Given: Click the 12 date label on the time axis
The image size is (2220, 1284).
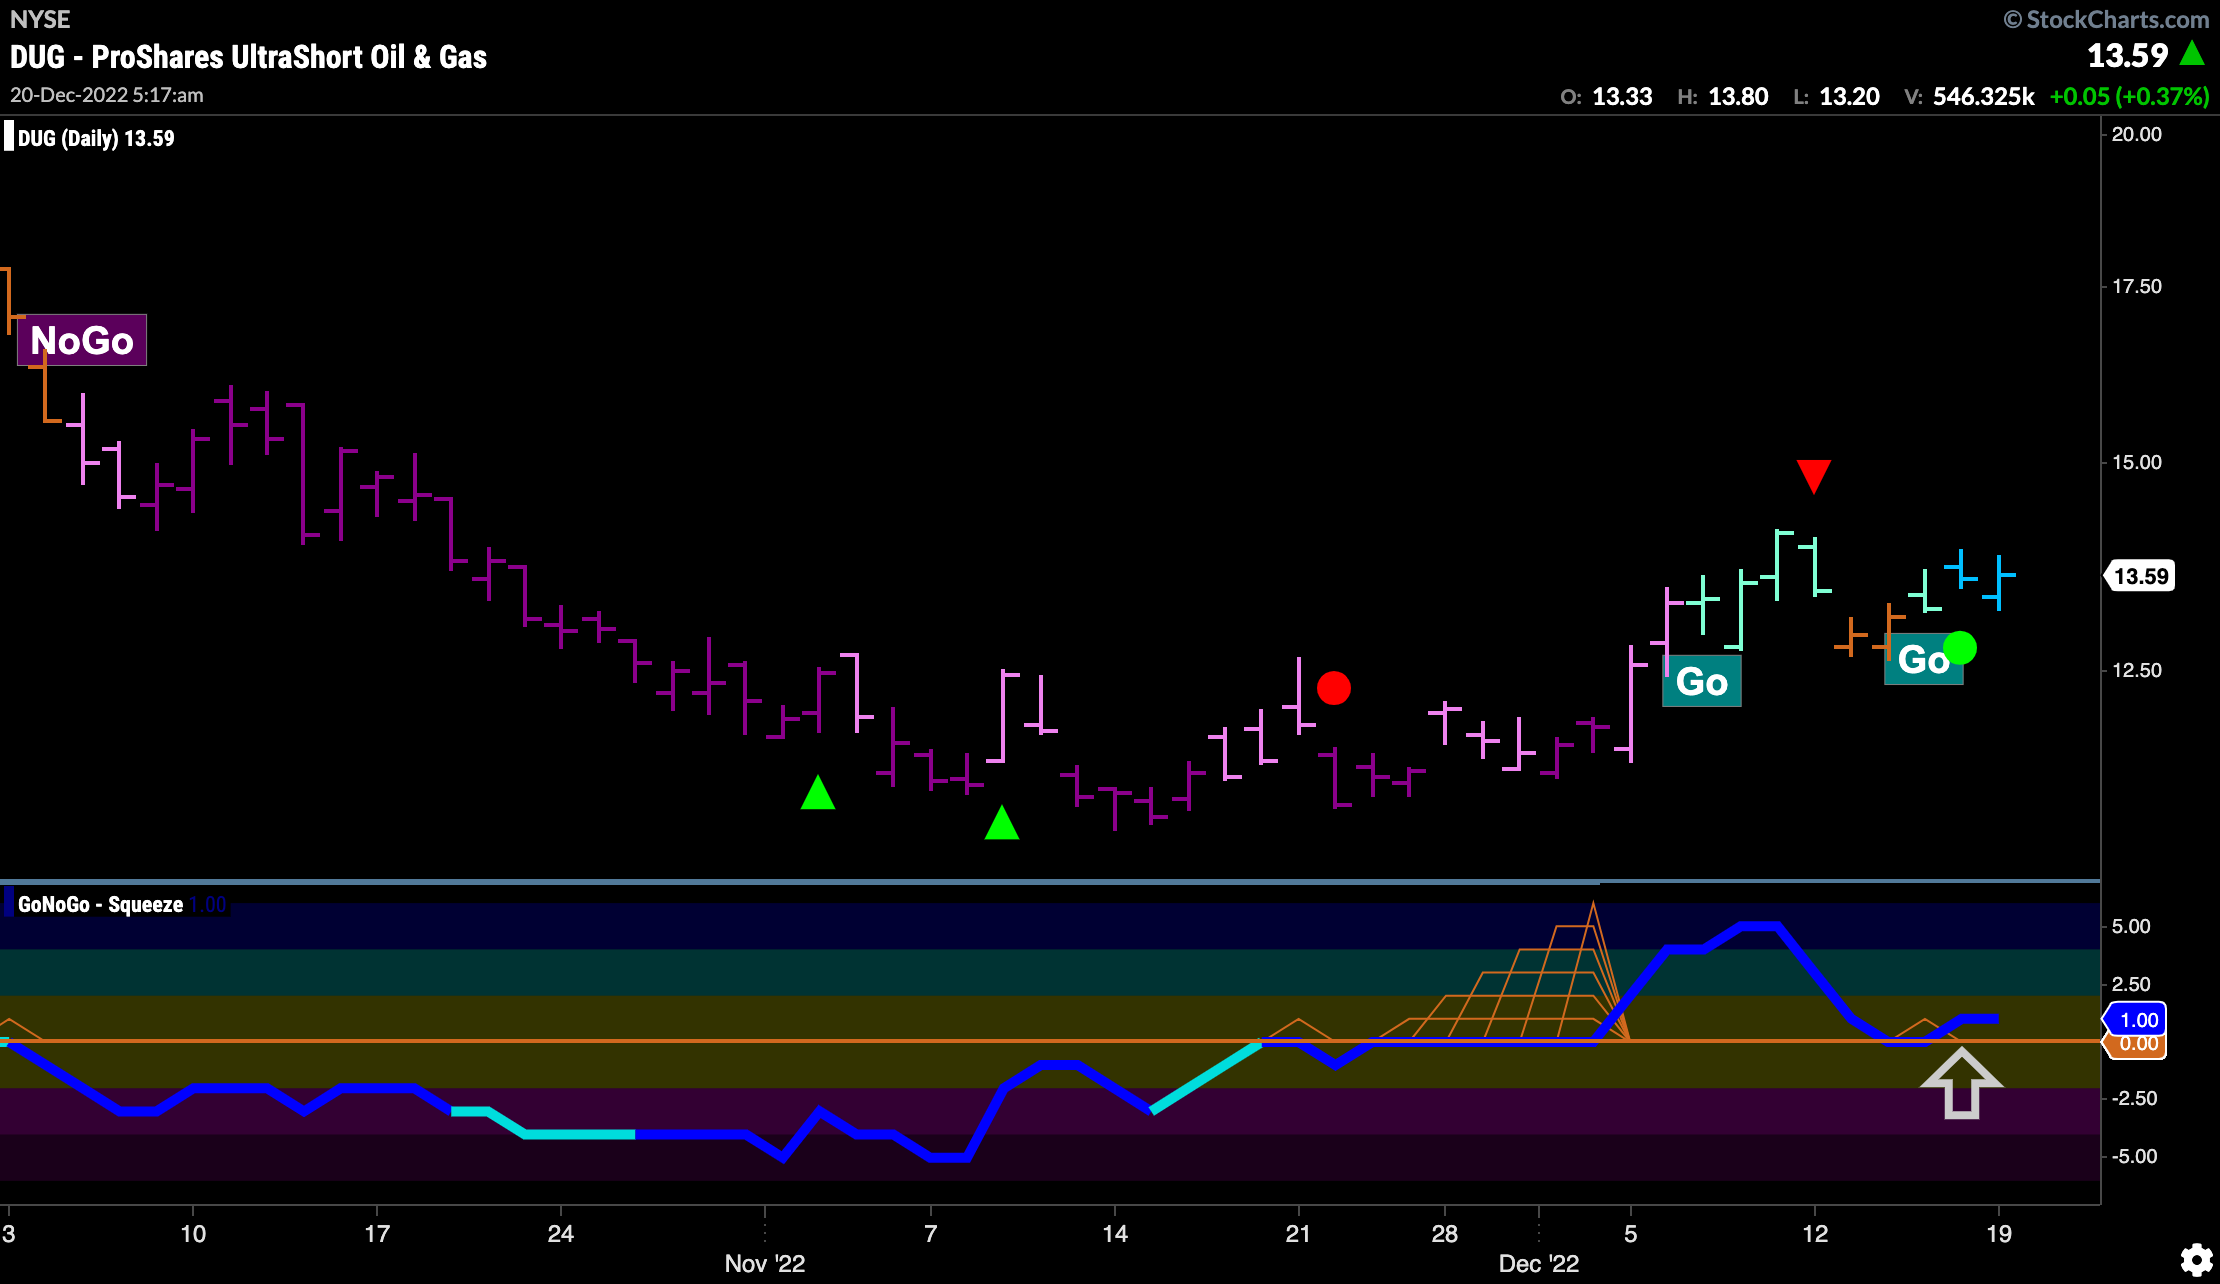Looking at the screenshot, I should [x=1815, y=1233].
